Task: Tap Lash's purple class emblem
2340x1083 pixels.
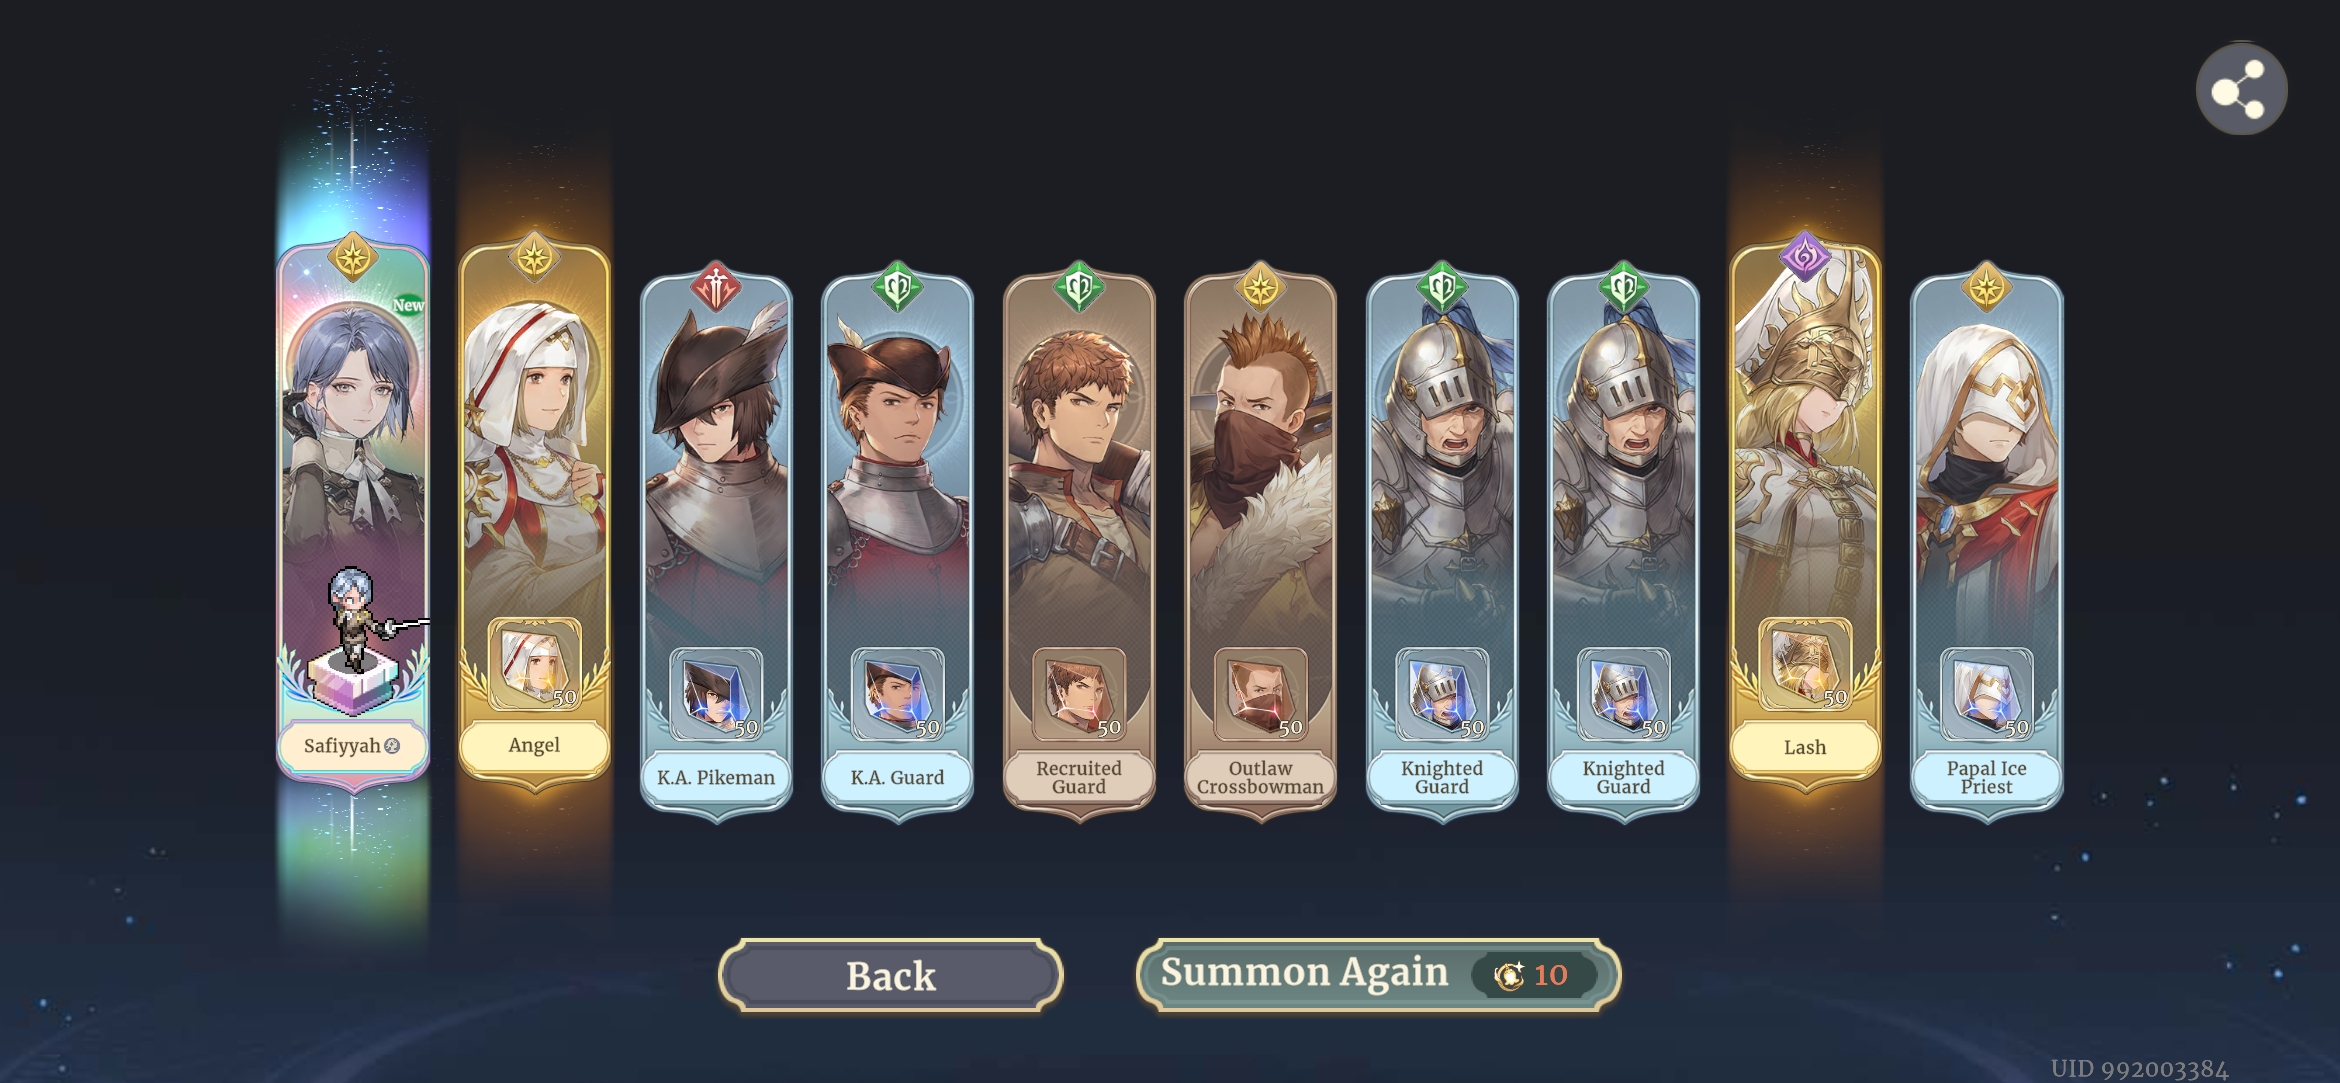Action: 1805,257
